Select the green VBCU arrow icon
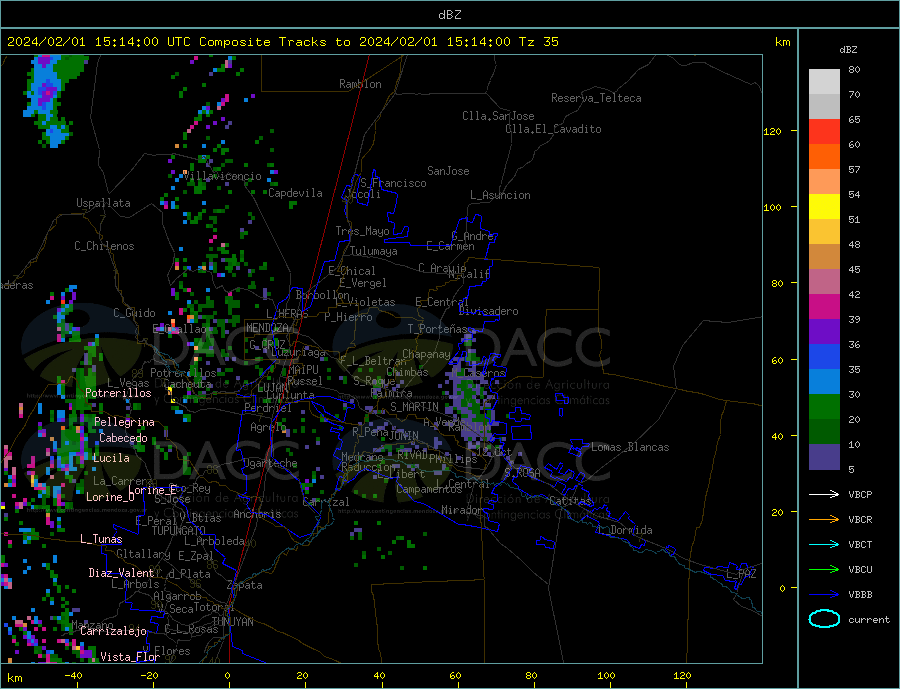The height and width of the screenshot is (689, 900). pyautogui.click(x=824, y=569)
